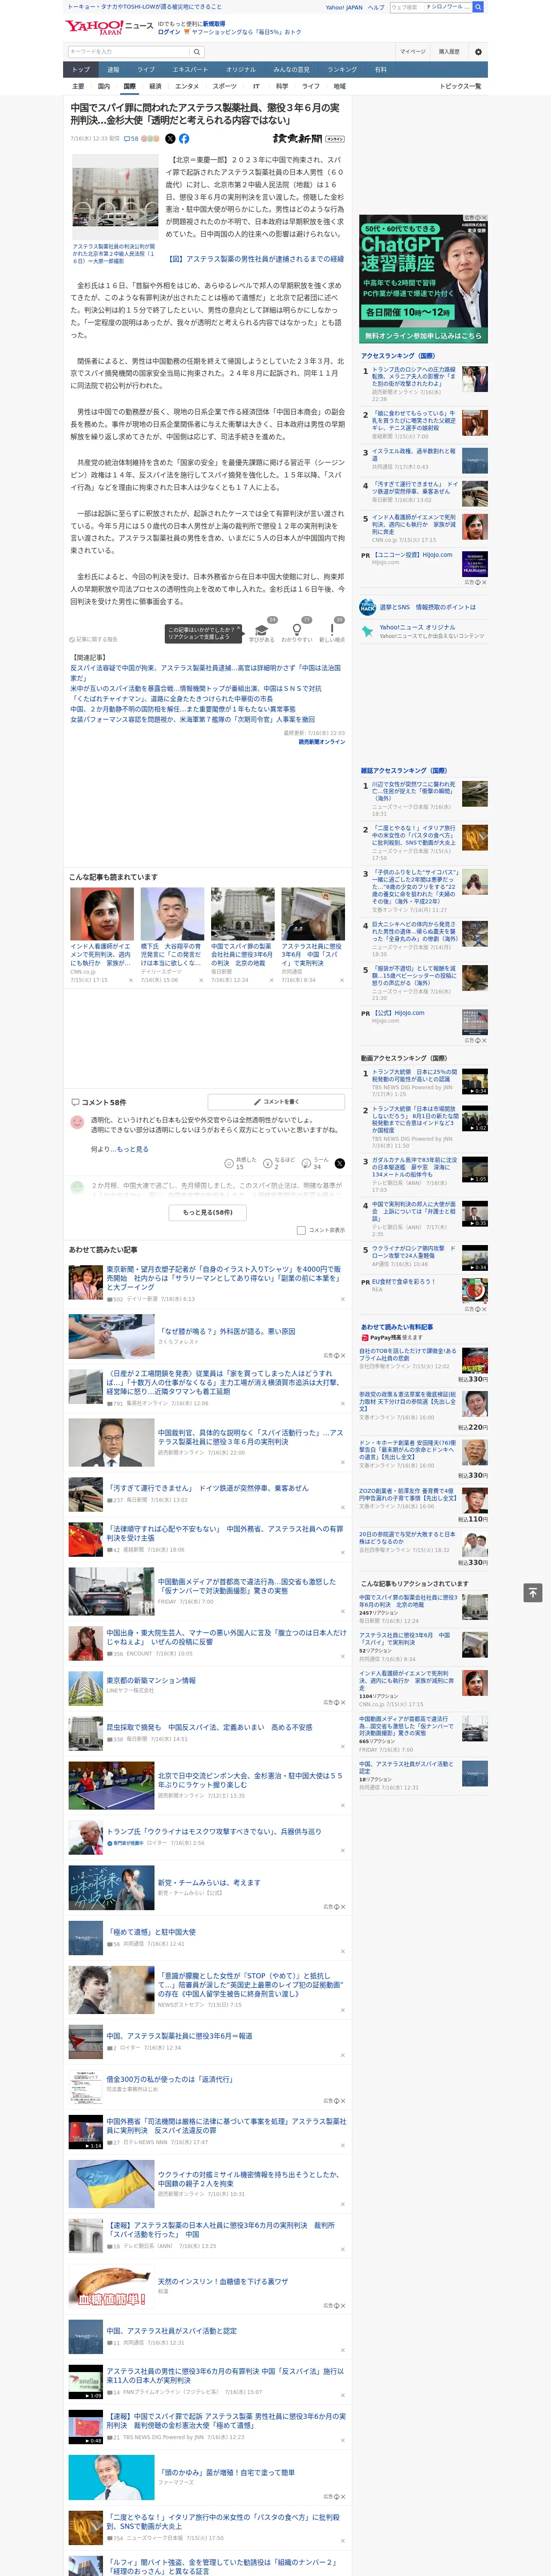551x2576 pixels.
Task: Click the うーん reaction on first comment
Action: pos(316,1163)
